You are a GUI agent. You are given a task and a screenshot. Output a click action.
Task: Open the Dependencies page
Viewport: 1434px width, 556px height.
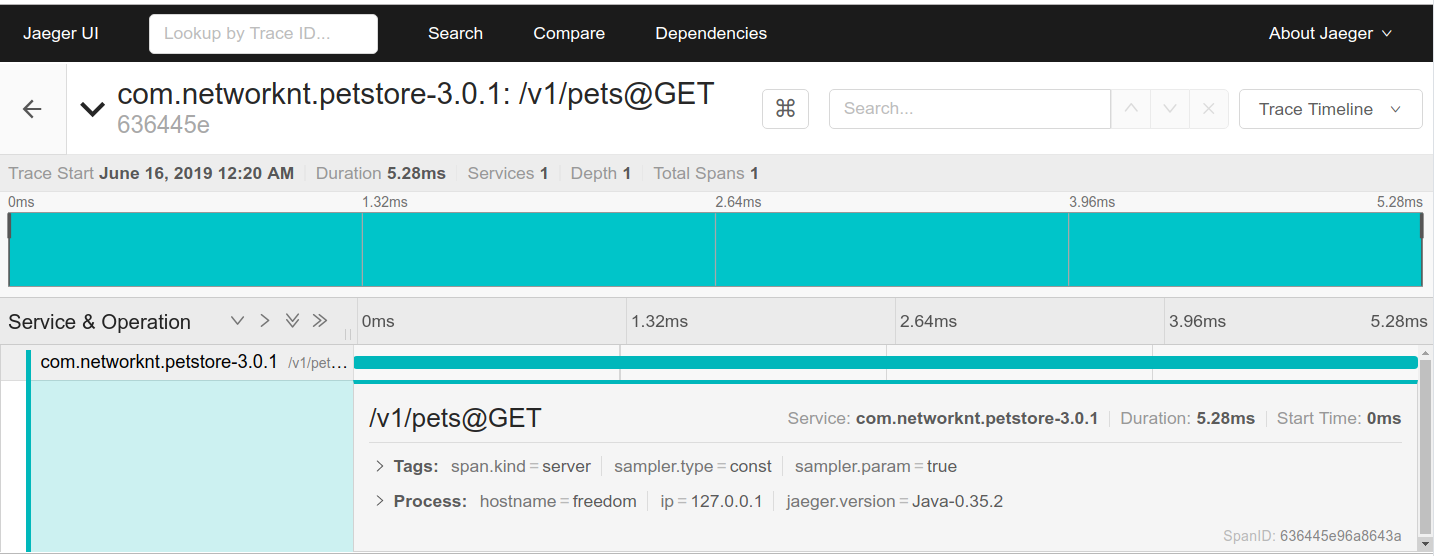[x=711, y=33]
